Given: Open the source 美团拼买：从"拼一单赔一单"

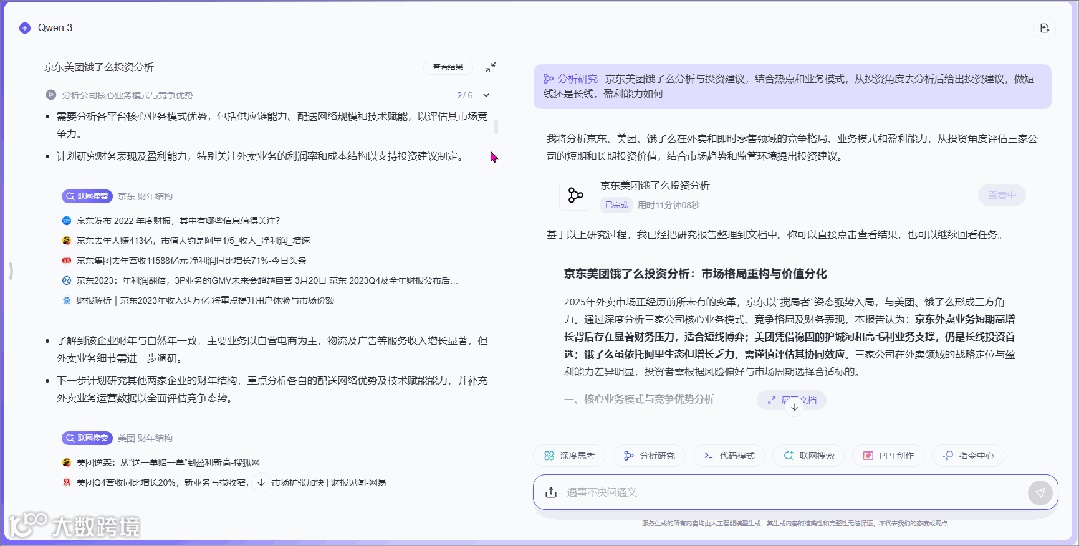Looking at the screenshot, I should pyautogui.click(x=167, y=463).
